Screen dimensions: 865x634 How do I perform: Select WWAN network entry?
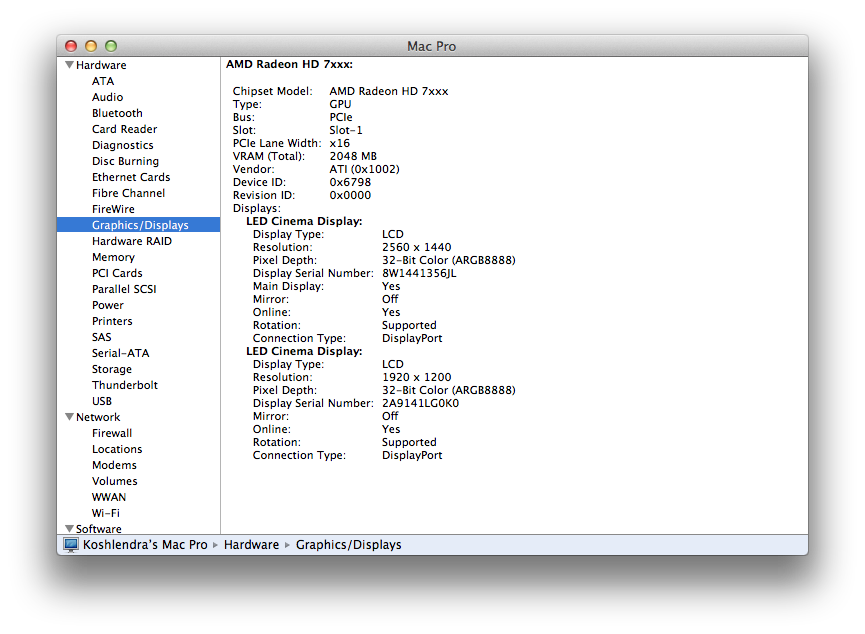pos(109,497)
